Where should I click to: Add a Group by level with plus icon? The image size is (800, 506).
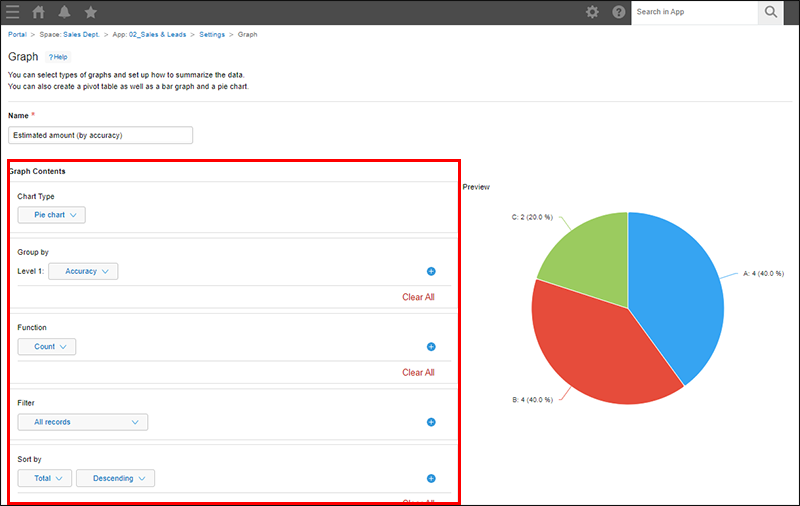(x=431, y=271)
